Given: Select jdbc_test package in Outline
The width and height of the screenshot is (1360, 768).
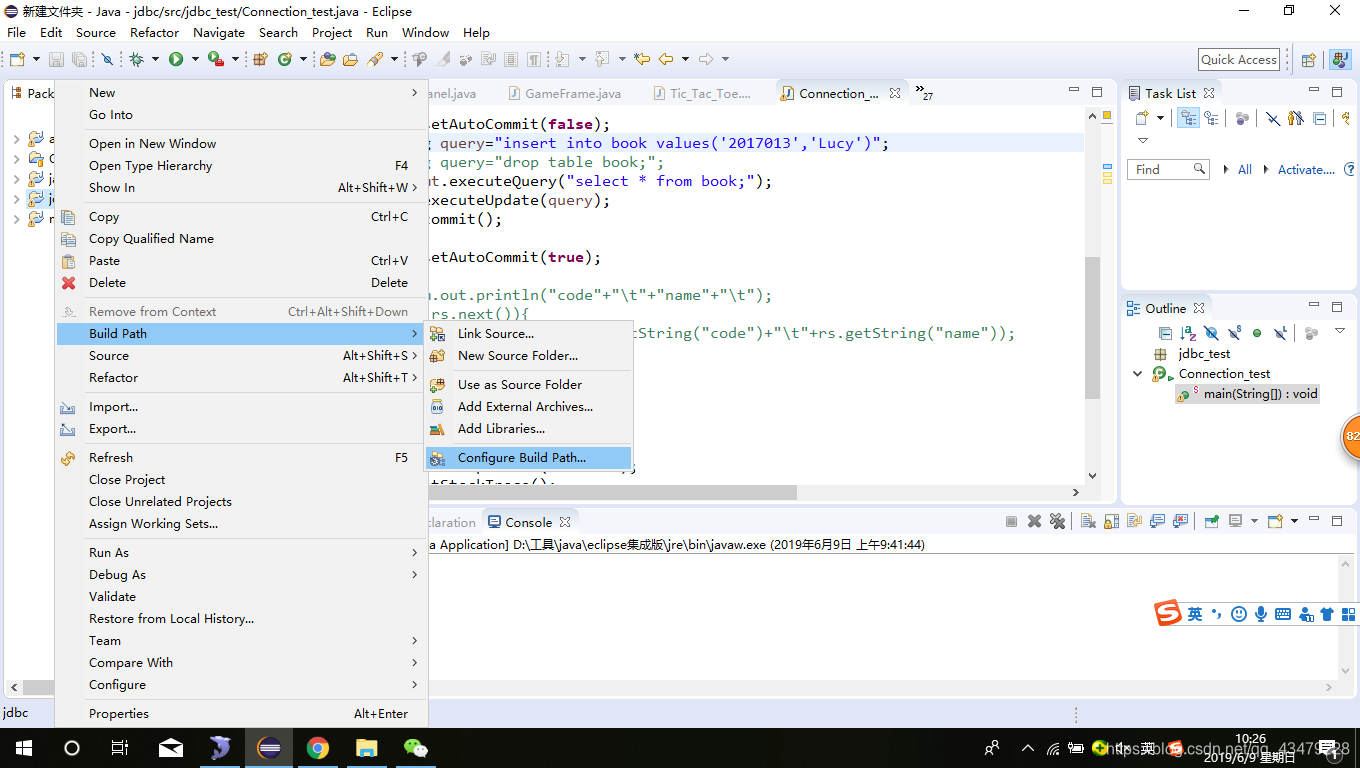Looking at the screenshot, I should (x=1204, y=354).
